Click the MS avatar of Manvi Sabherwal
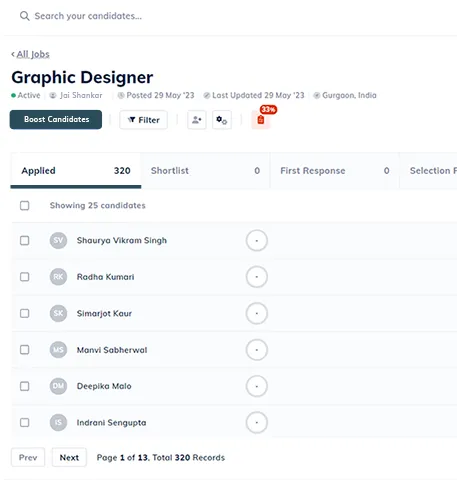 tap(58, 350)
